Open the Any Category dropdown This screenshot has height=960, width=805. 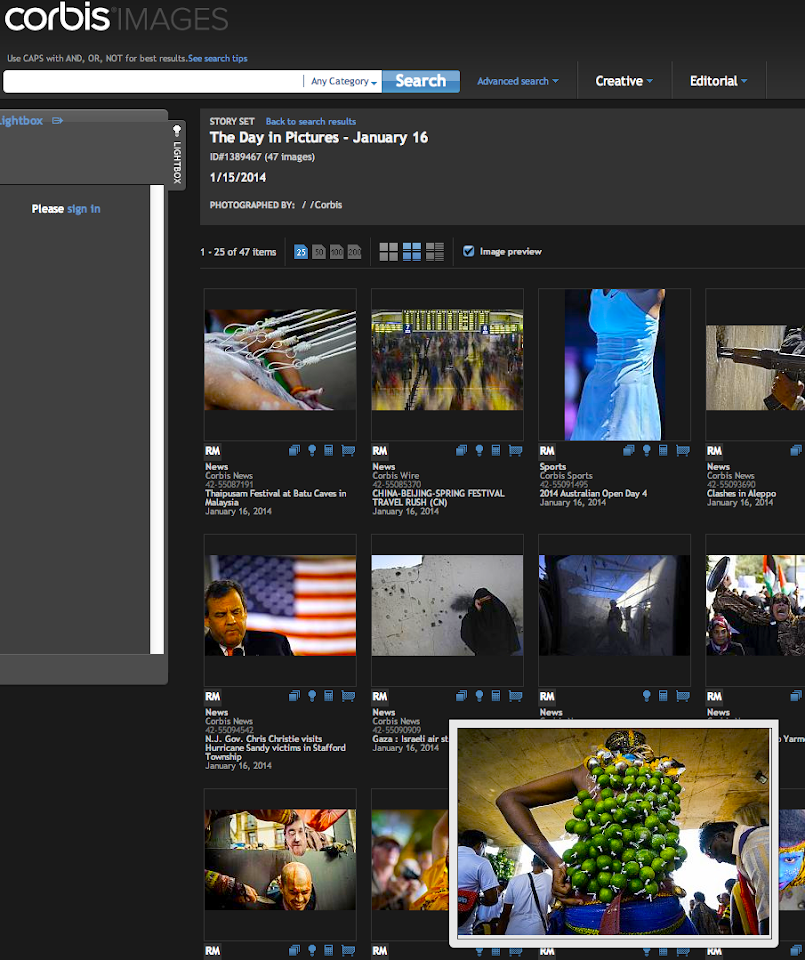[x=343, y=81]
